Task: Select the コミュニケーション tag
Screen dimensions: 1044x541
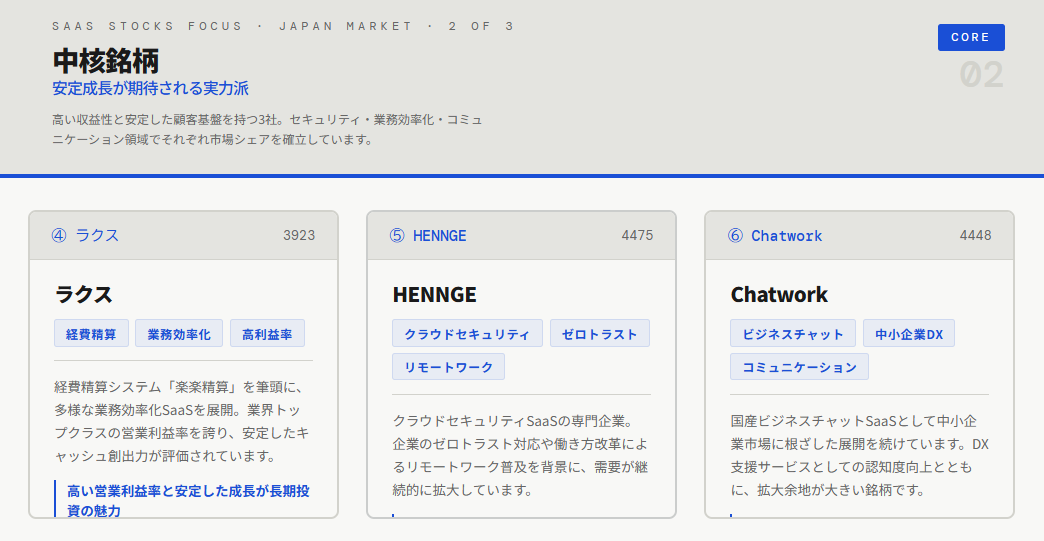Action: pyautogui.click(x=799, y=367)
